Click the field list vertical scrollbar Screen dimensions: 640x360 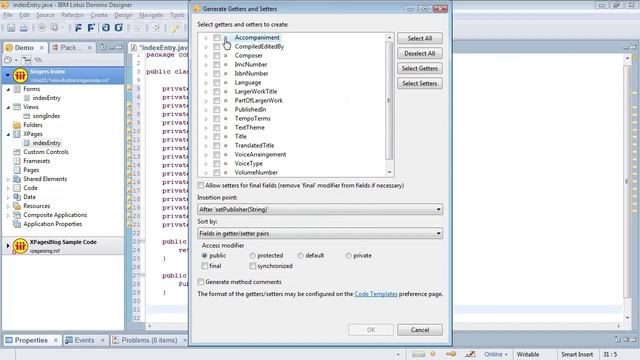389,104
